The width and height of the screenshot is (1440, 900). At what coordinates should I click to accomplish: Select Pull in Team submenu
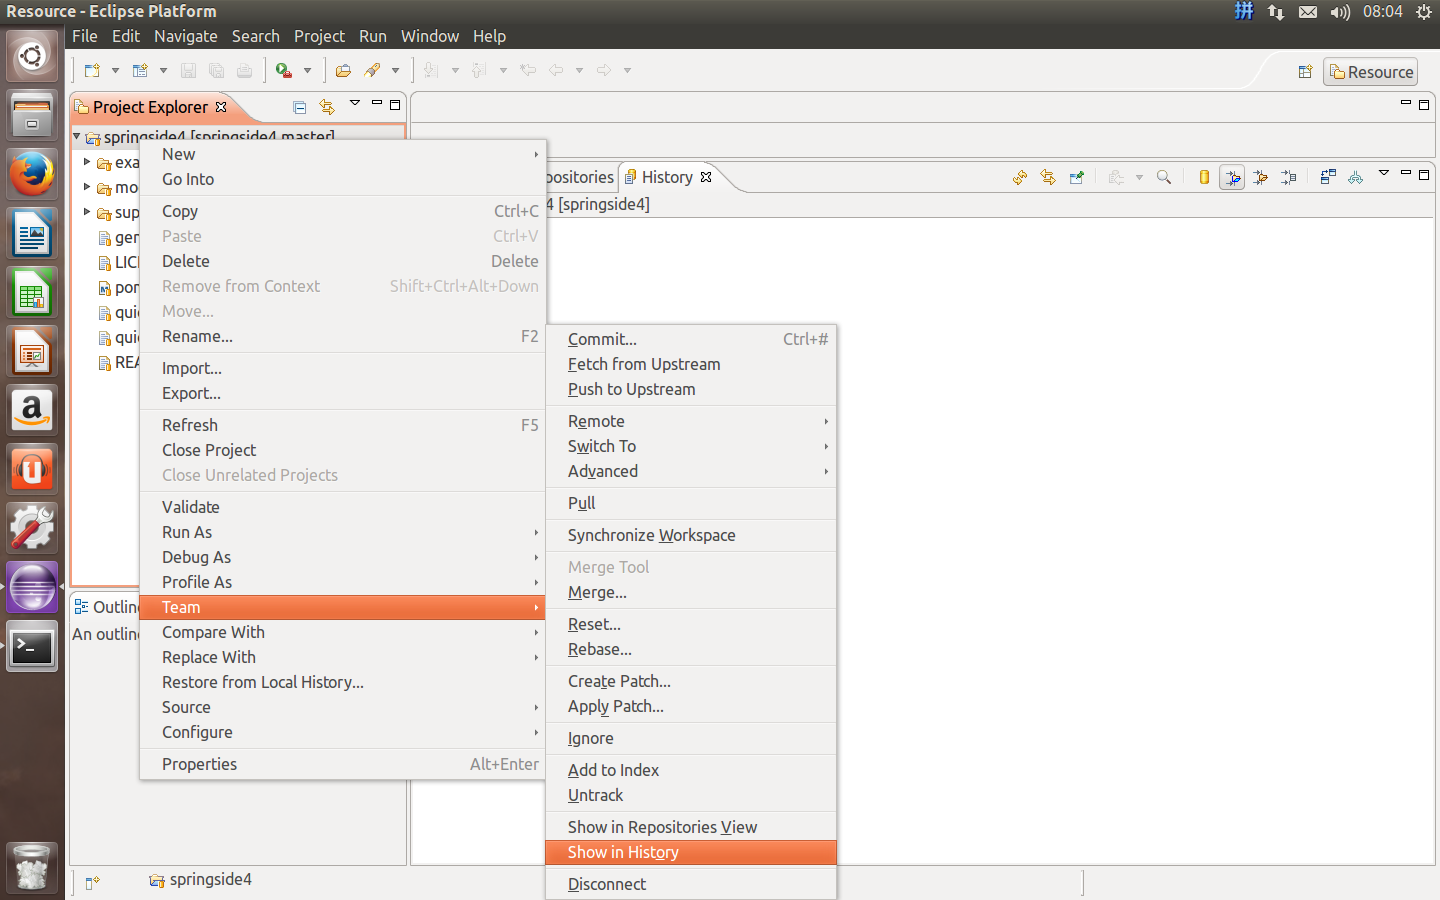pyautogui.click(x=691, y=503)
